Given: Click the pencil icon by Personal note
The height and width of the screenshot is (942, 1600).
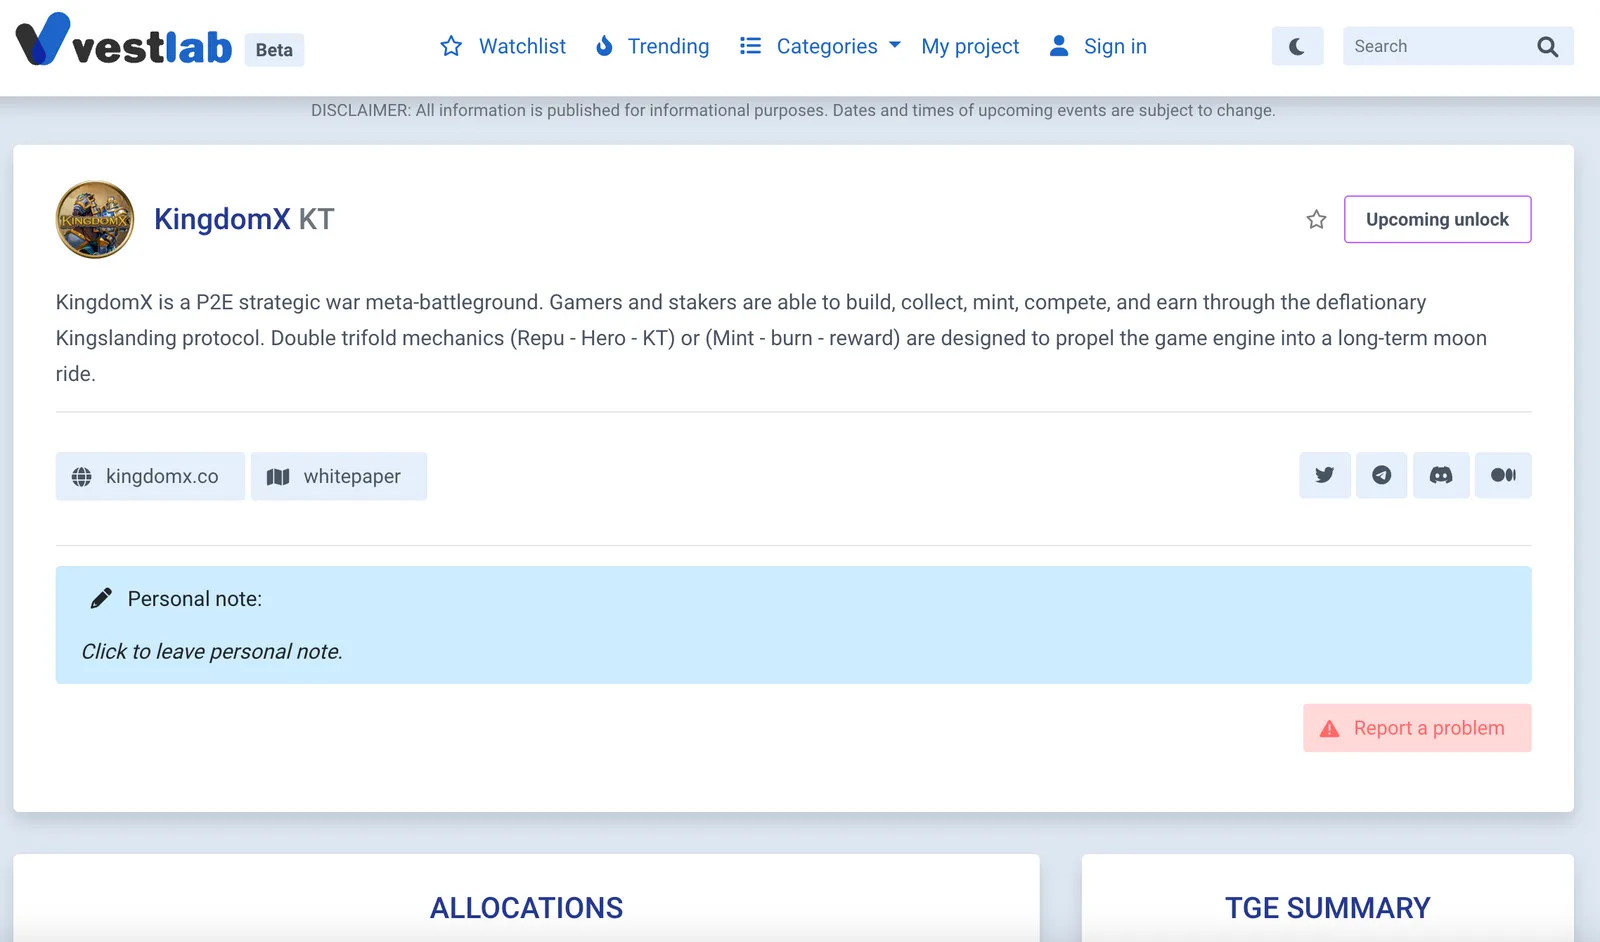Looking at the screenshot, I should 101,598.
